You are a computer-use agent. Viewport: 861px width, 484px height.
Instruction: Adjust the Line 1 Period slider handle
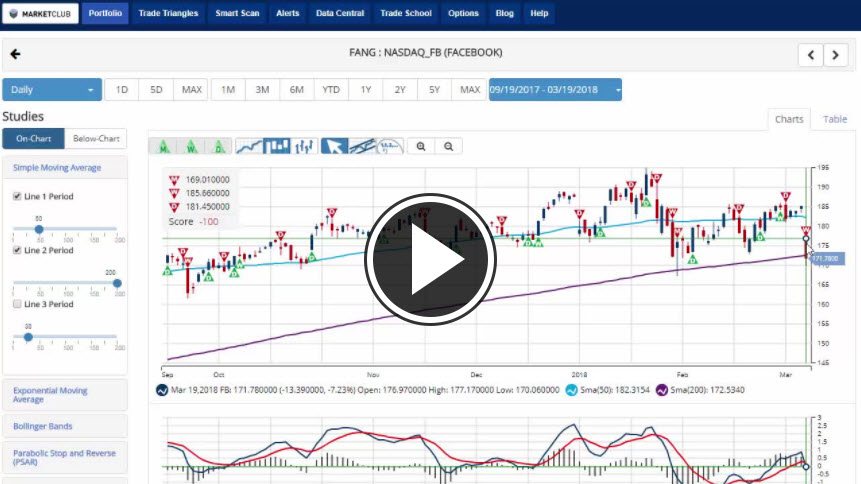click(x=39, y=229)
